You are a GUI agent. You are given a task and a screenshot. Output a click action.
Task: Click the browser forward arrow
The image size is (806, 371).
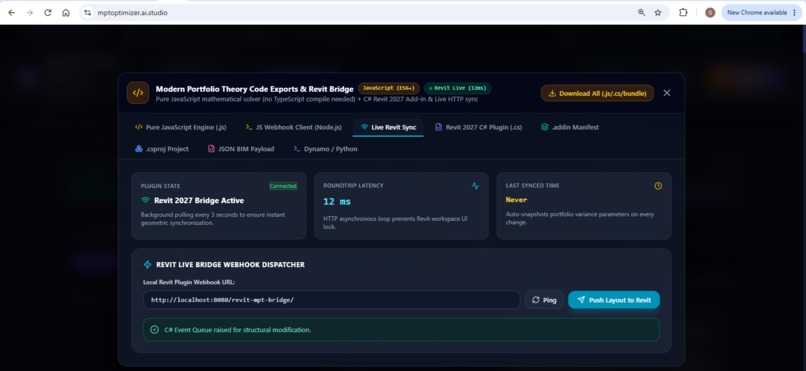29,12
